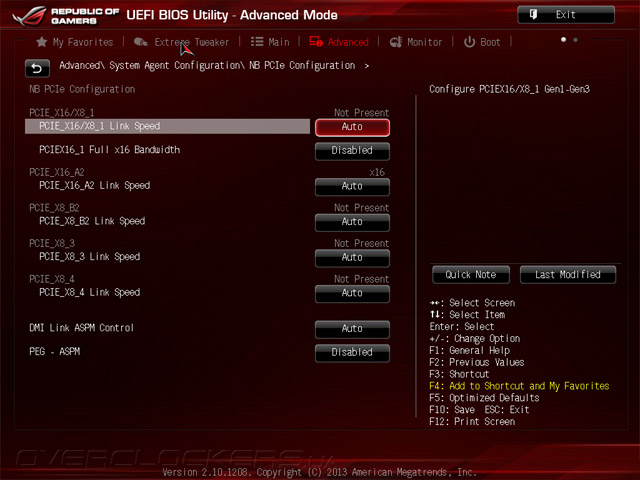
Task: Click PCIE_X8_3 Not Present status
Action: click(362, 243)
